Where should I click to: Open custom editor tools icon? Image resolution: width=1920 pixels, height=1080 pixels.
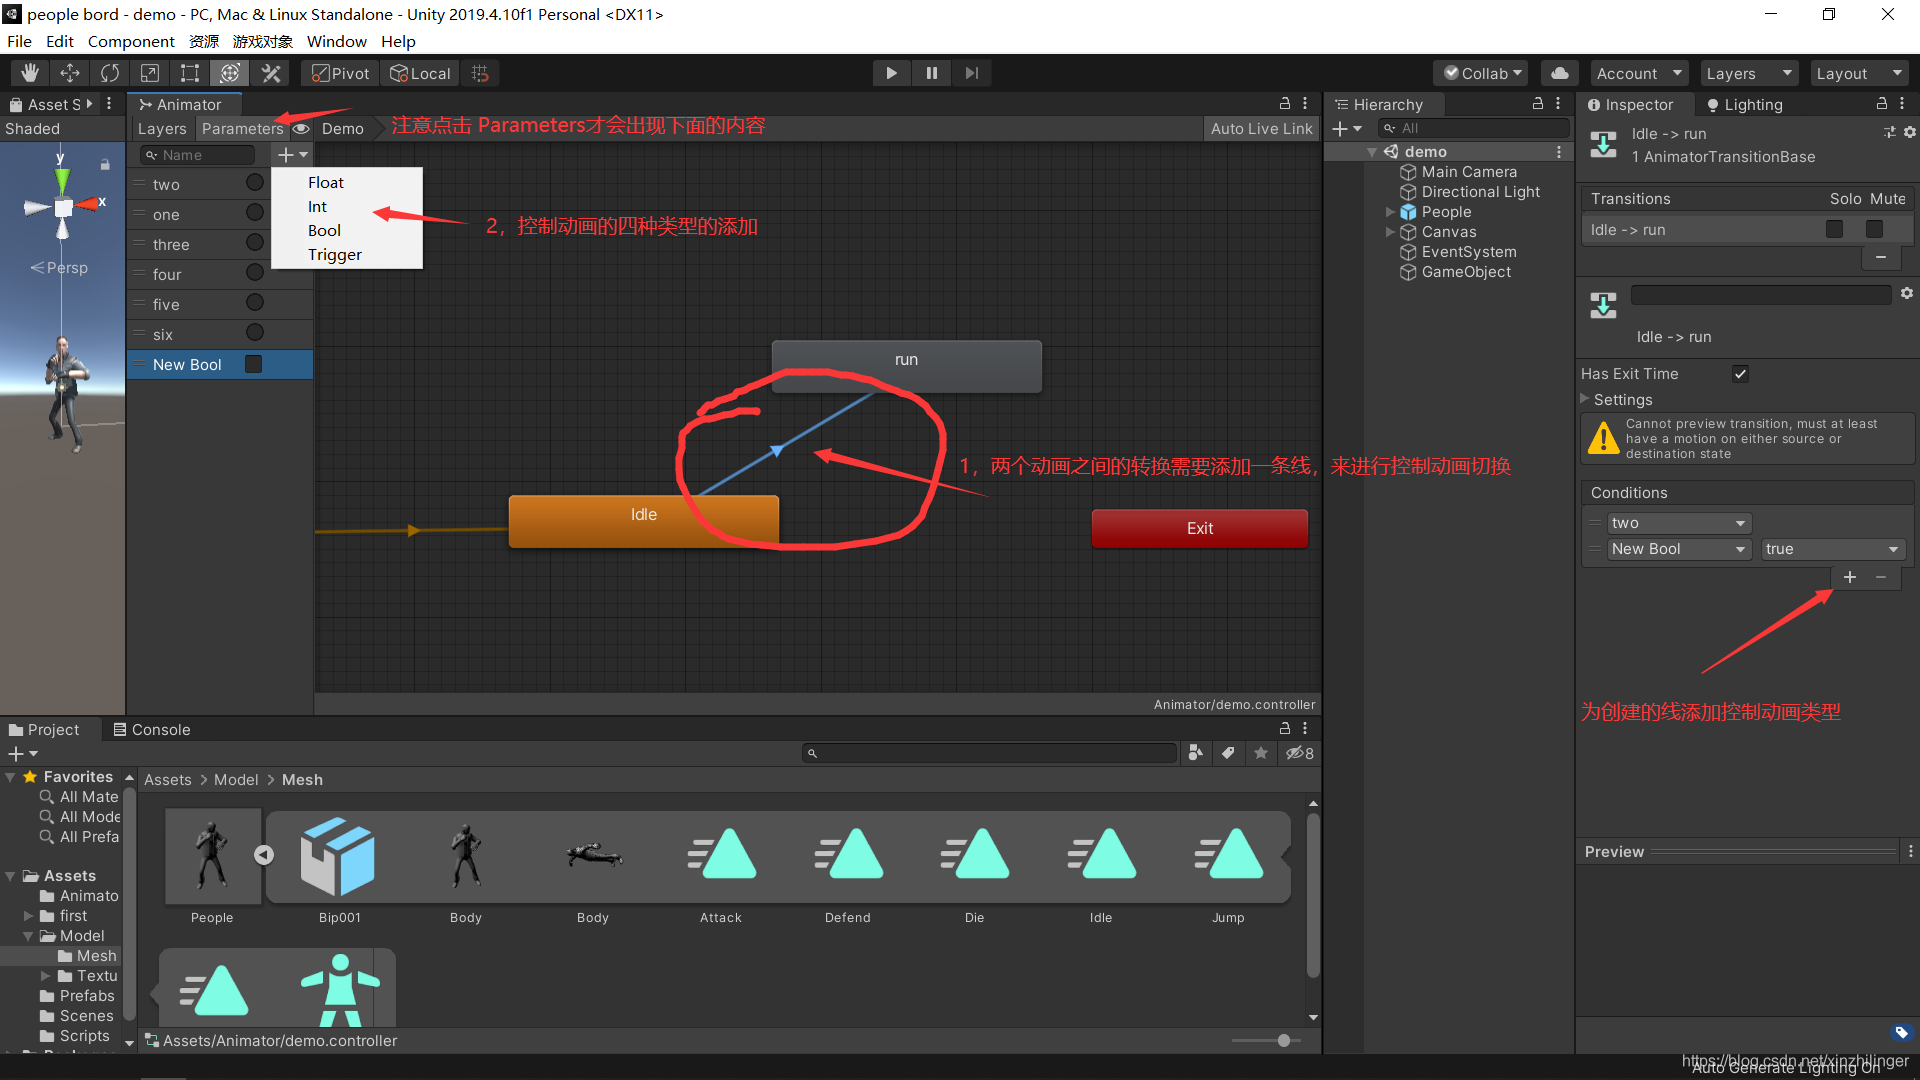(x=270, y=73)
